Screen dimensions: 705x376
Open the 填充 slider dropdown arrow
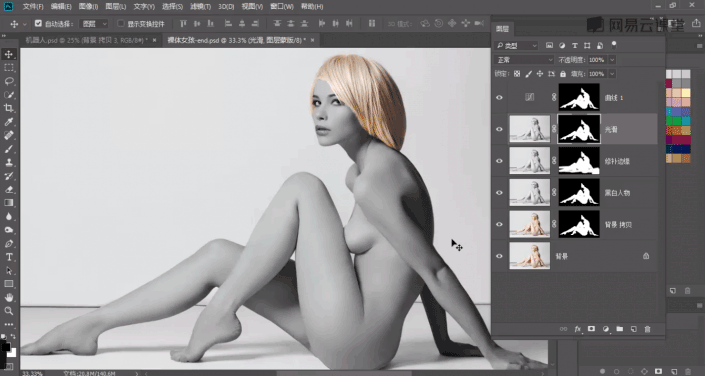coord(612,74)
